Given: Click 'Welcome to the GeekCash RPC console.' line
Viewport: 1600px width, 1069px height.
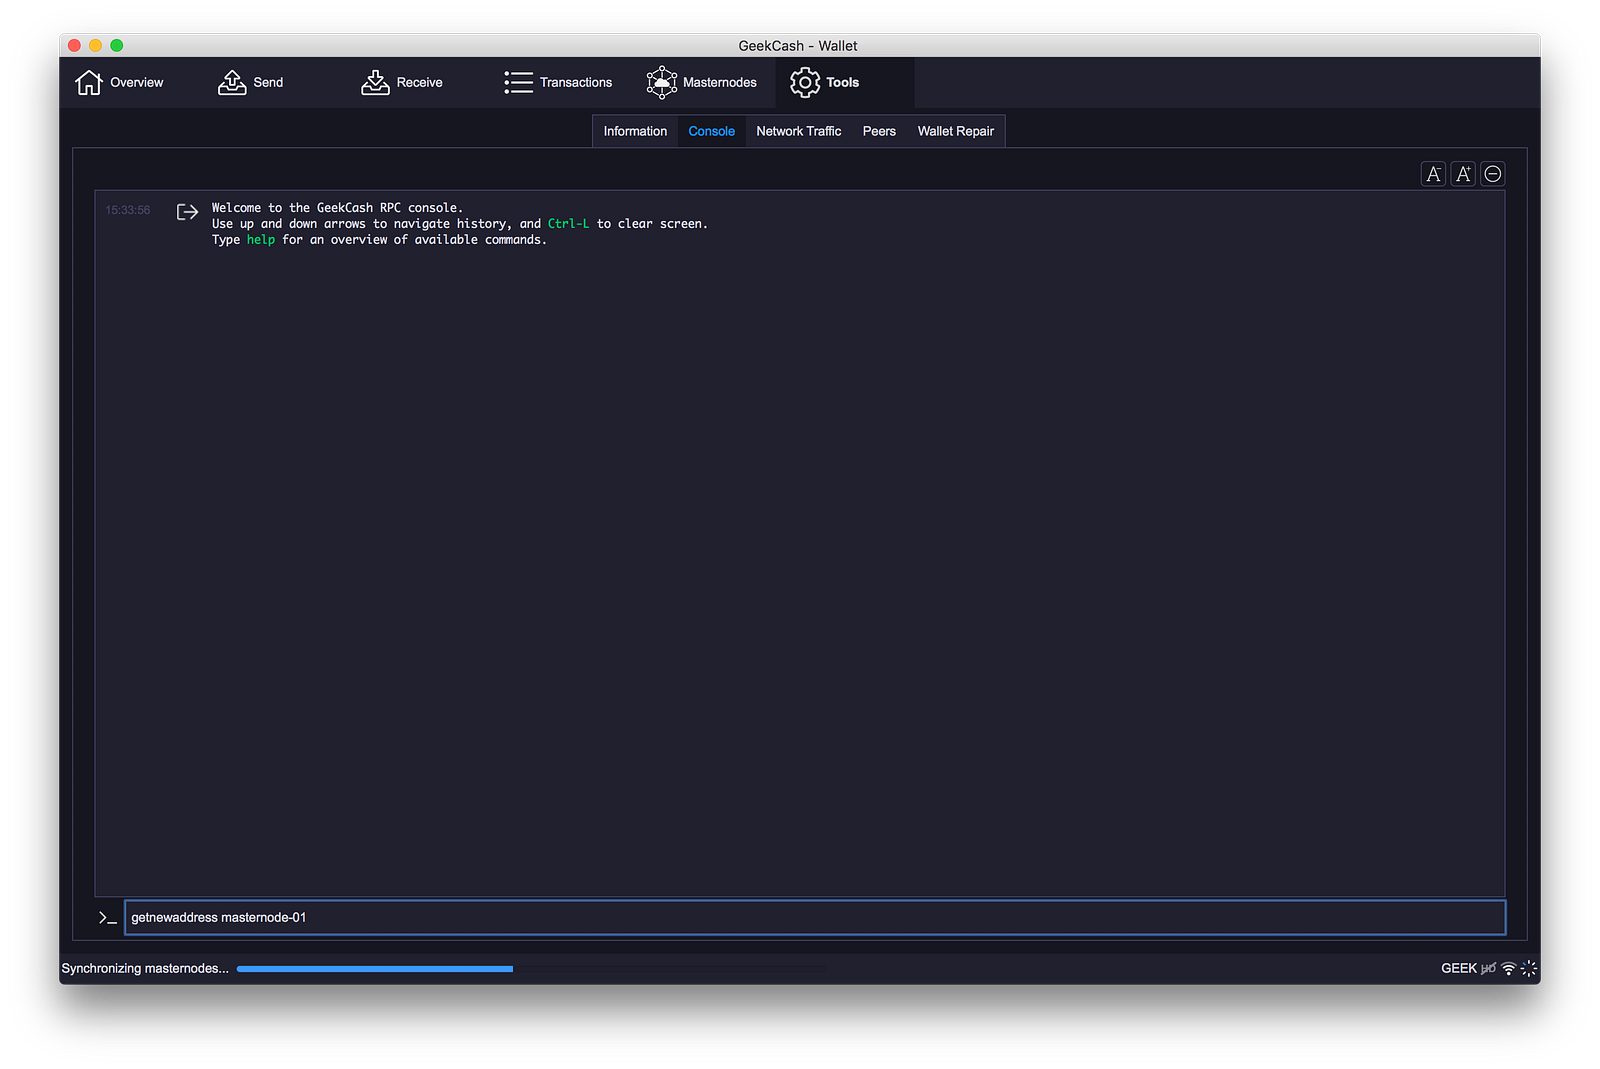Looking at the screenshot, I should tap(337, 208).
